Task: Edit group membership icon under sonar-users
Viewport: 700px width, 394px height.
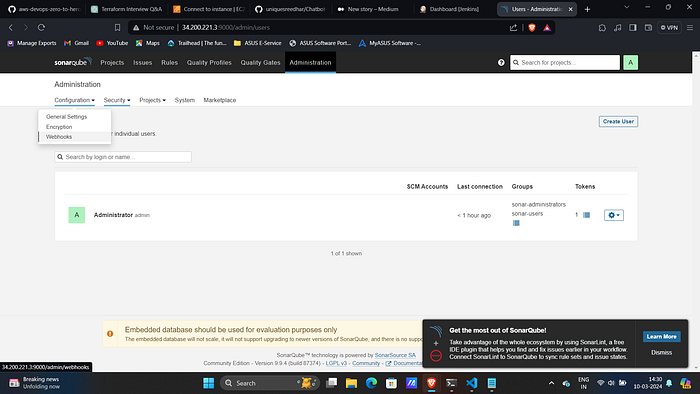Action: point(516,223)
